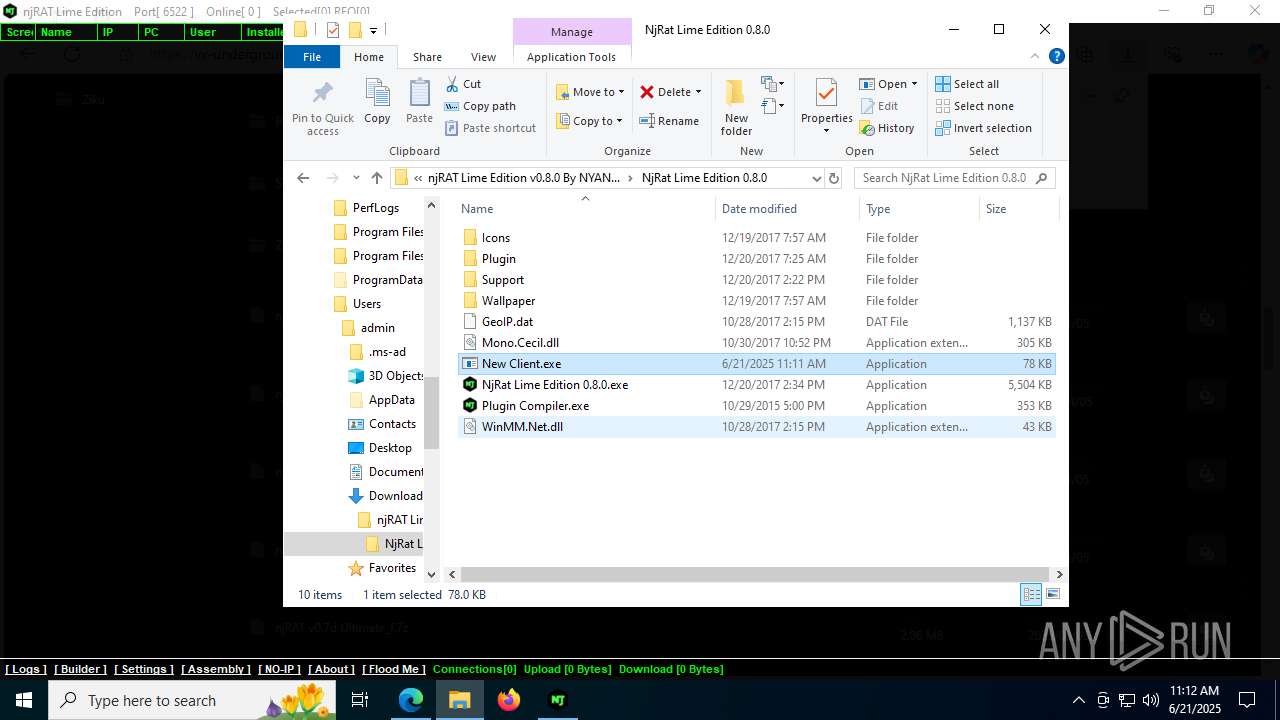Open the Home ribbon tab

click(x=369, y=57)
